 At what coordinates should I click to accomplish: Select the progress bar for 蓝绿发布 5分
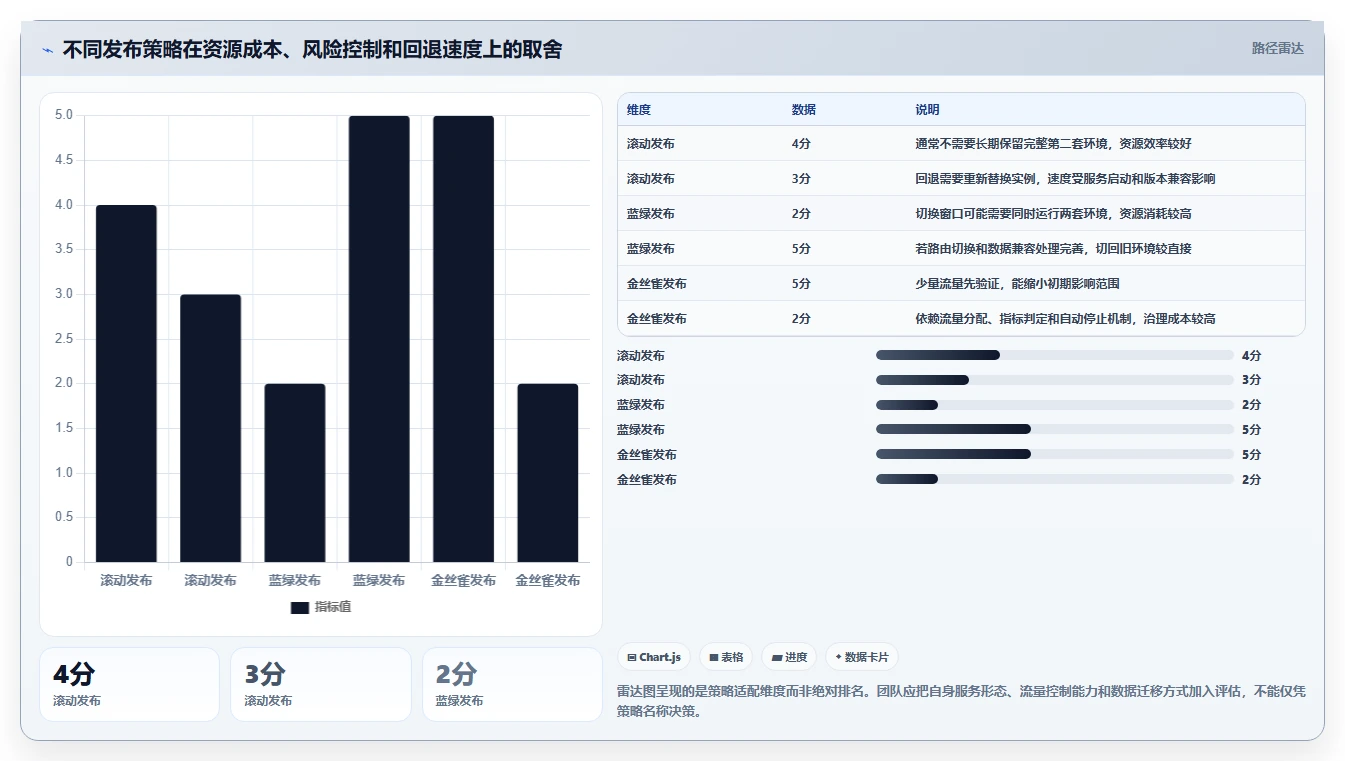(1055, 429)
